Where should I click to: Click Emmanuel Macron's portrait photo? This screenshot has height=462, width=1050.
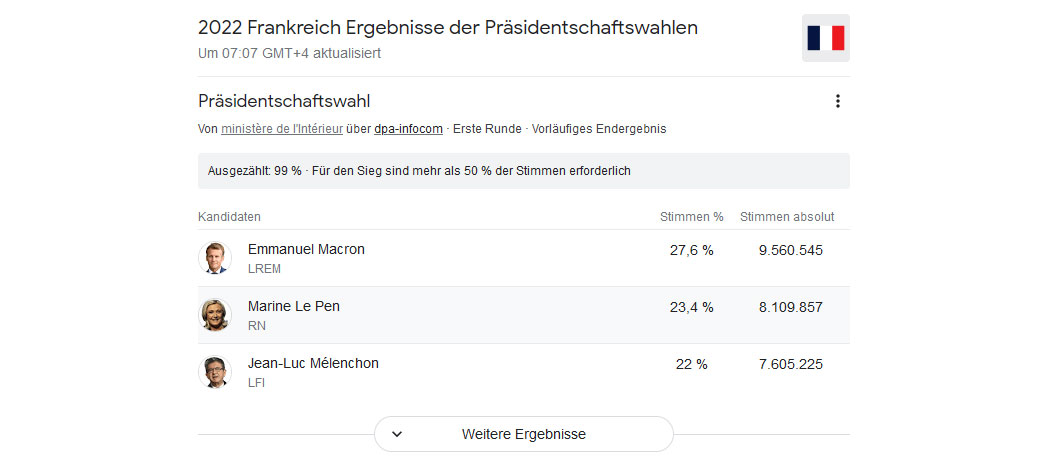(x=215, y=258)
